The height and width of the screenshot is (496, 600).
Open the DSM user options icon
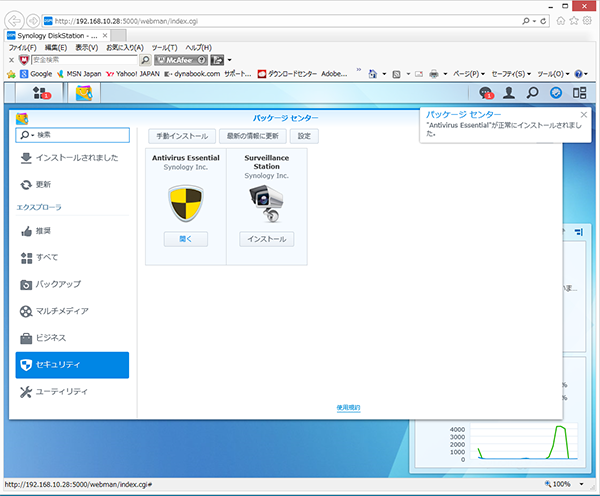coord(509,93)
